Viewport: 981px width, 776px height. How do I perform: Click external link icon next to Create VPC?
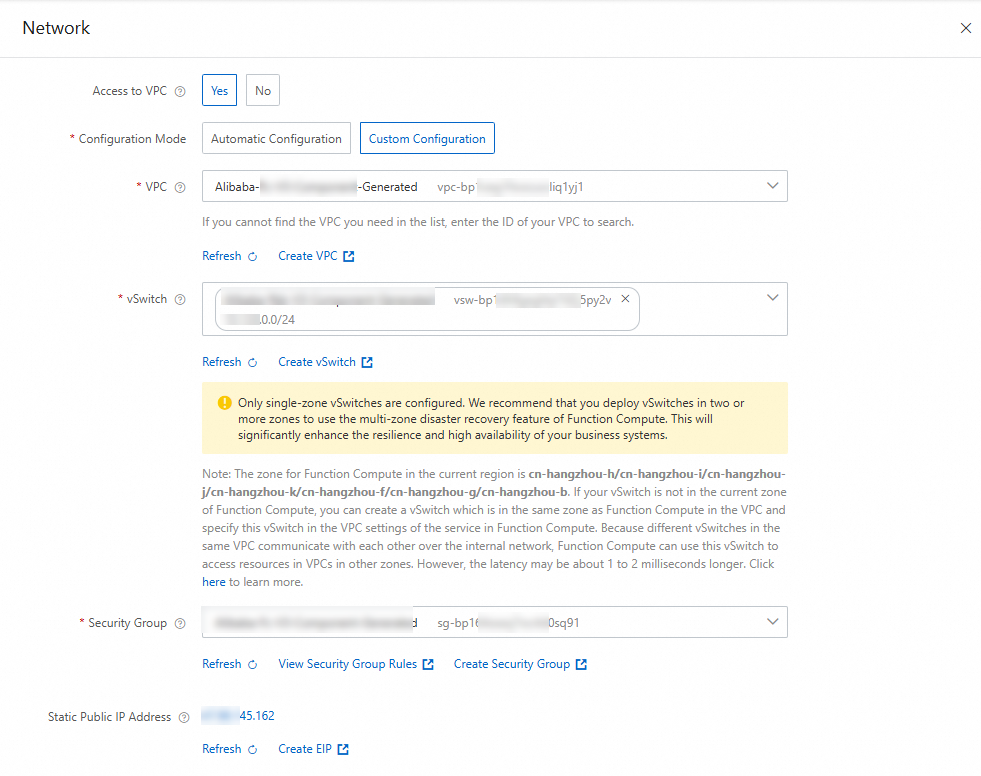349,257
